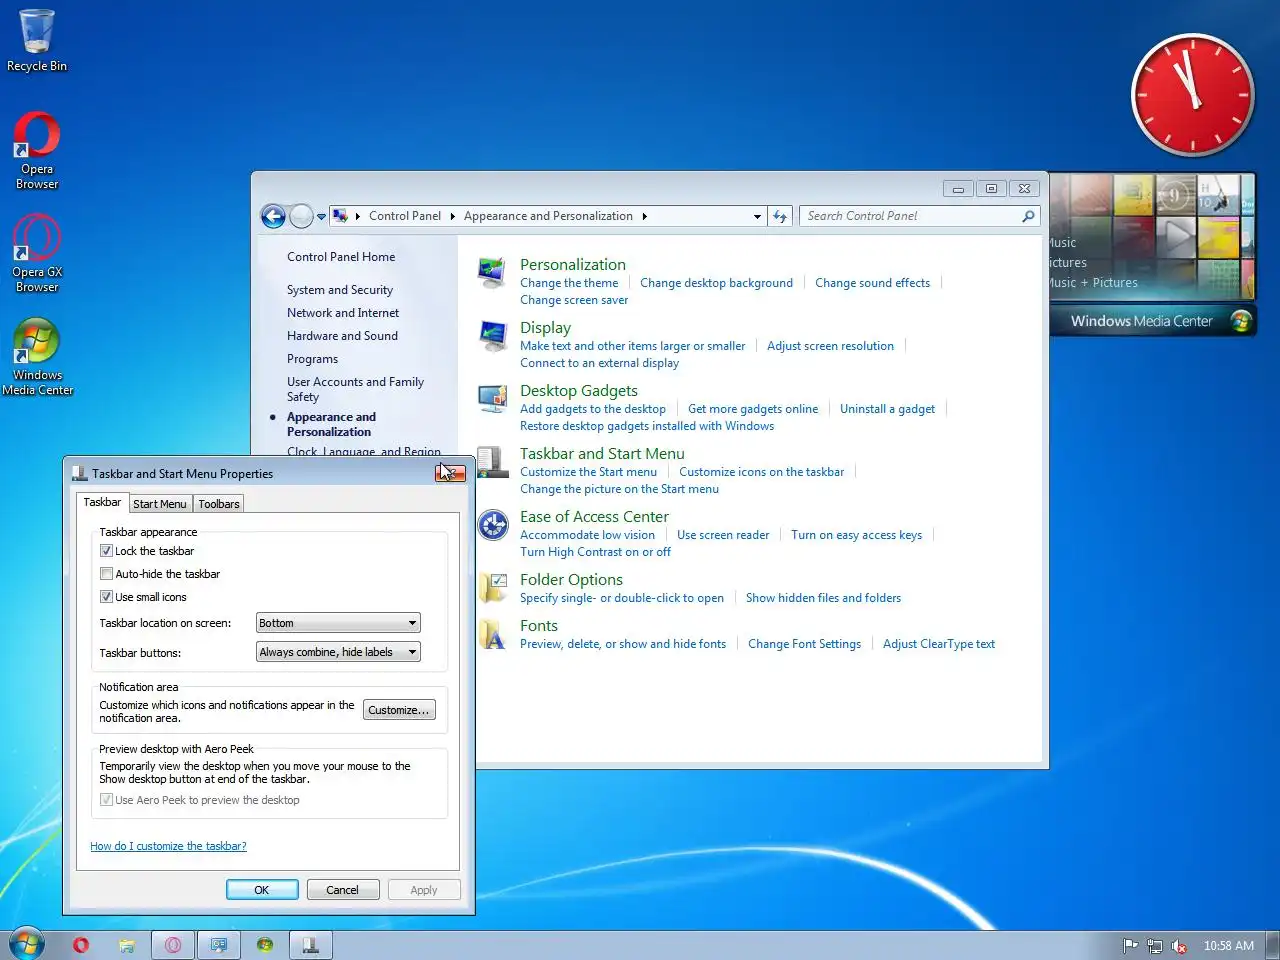Click the Ease of Access Center icon
The image size is (1280, 960).
492,524
